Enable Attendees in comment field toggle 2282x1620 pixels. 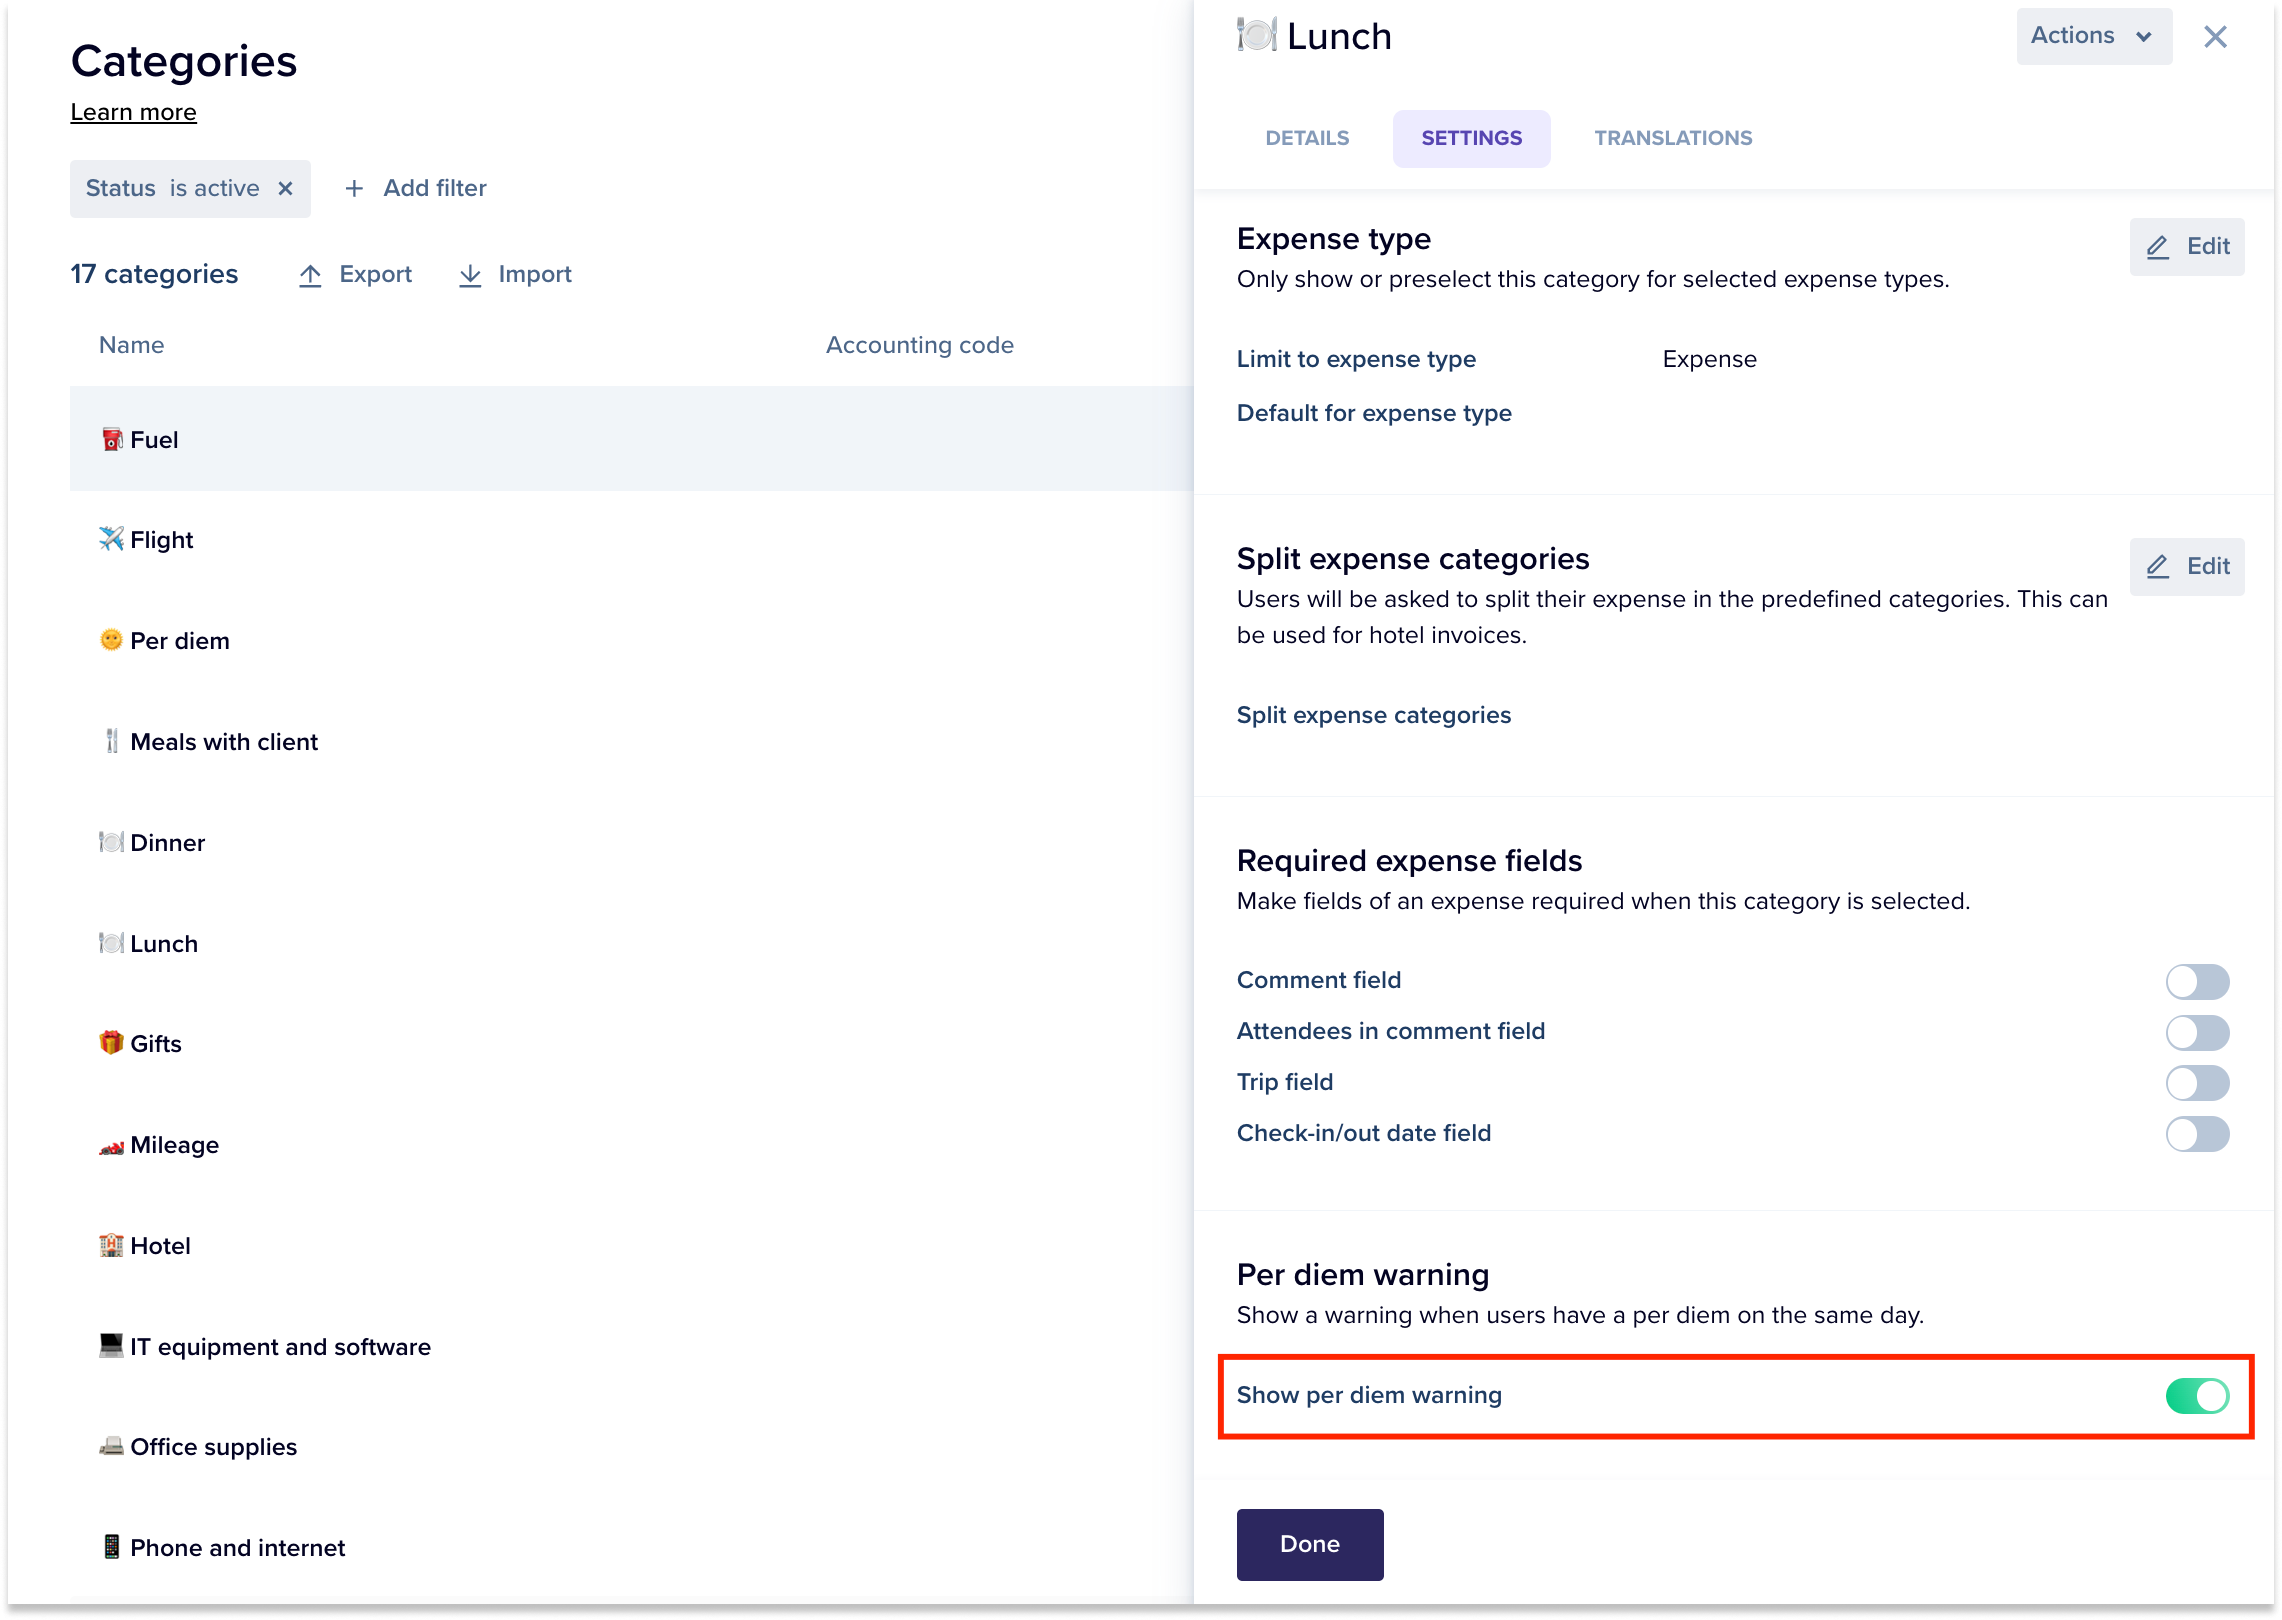(2197, 1032)
